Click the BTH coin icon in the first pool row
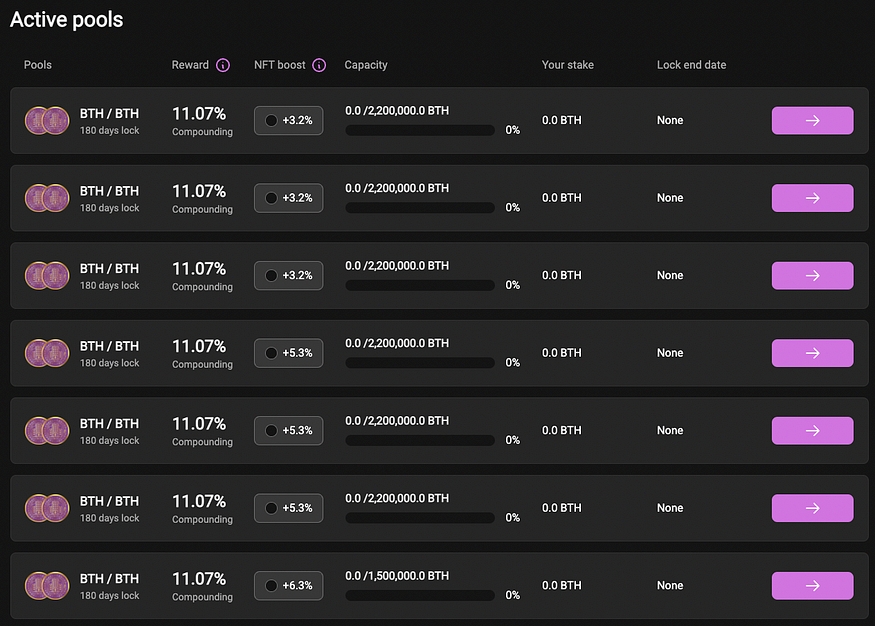The width and height of the screenshot is (875, 626). [46, 120]
